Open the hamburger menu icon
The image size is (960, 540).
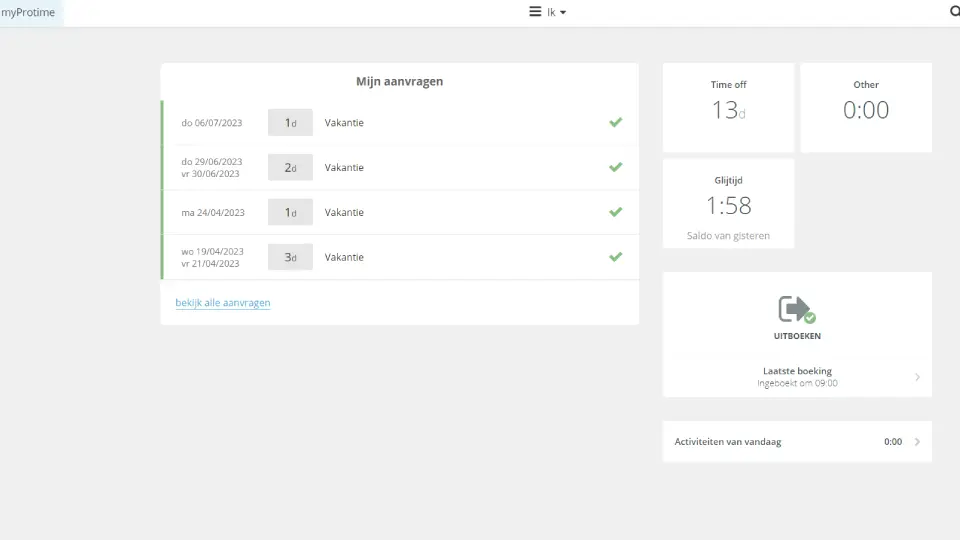pos(535,12)
